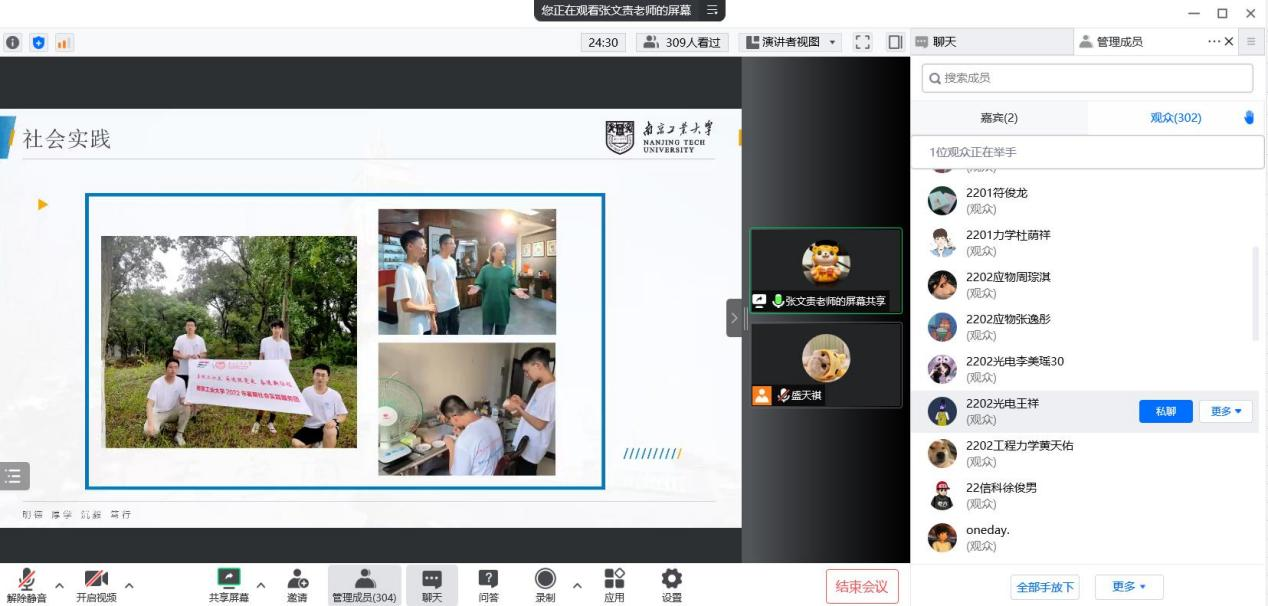Screen dimensions: 1268x606
Task: Open the Invite (邀请) icon
Action: point(297,585)
